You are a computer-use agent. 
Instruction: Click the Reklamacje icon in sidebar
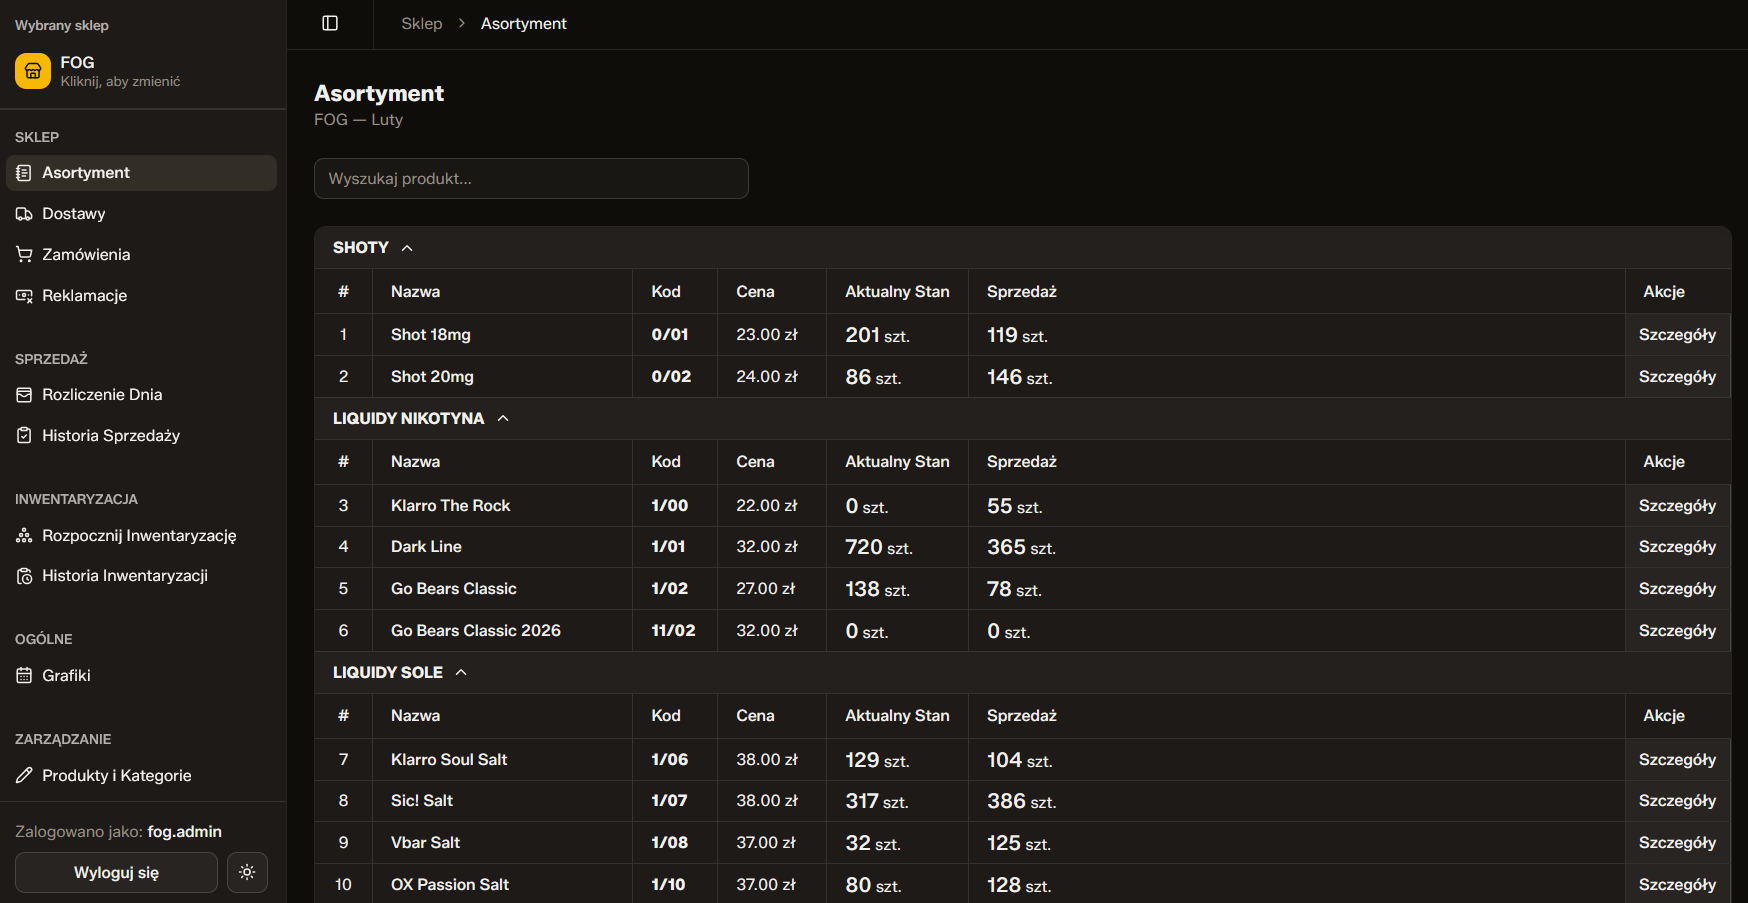(24, 296)
